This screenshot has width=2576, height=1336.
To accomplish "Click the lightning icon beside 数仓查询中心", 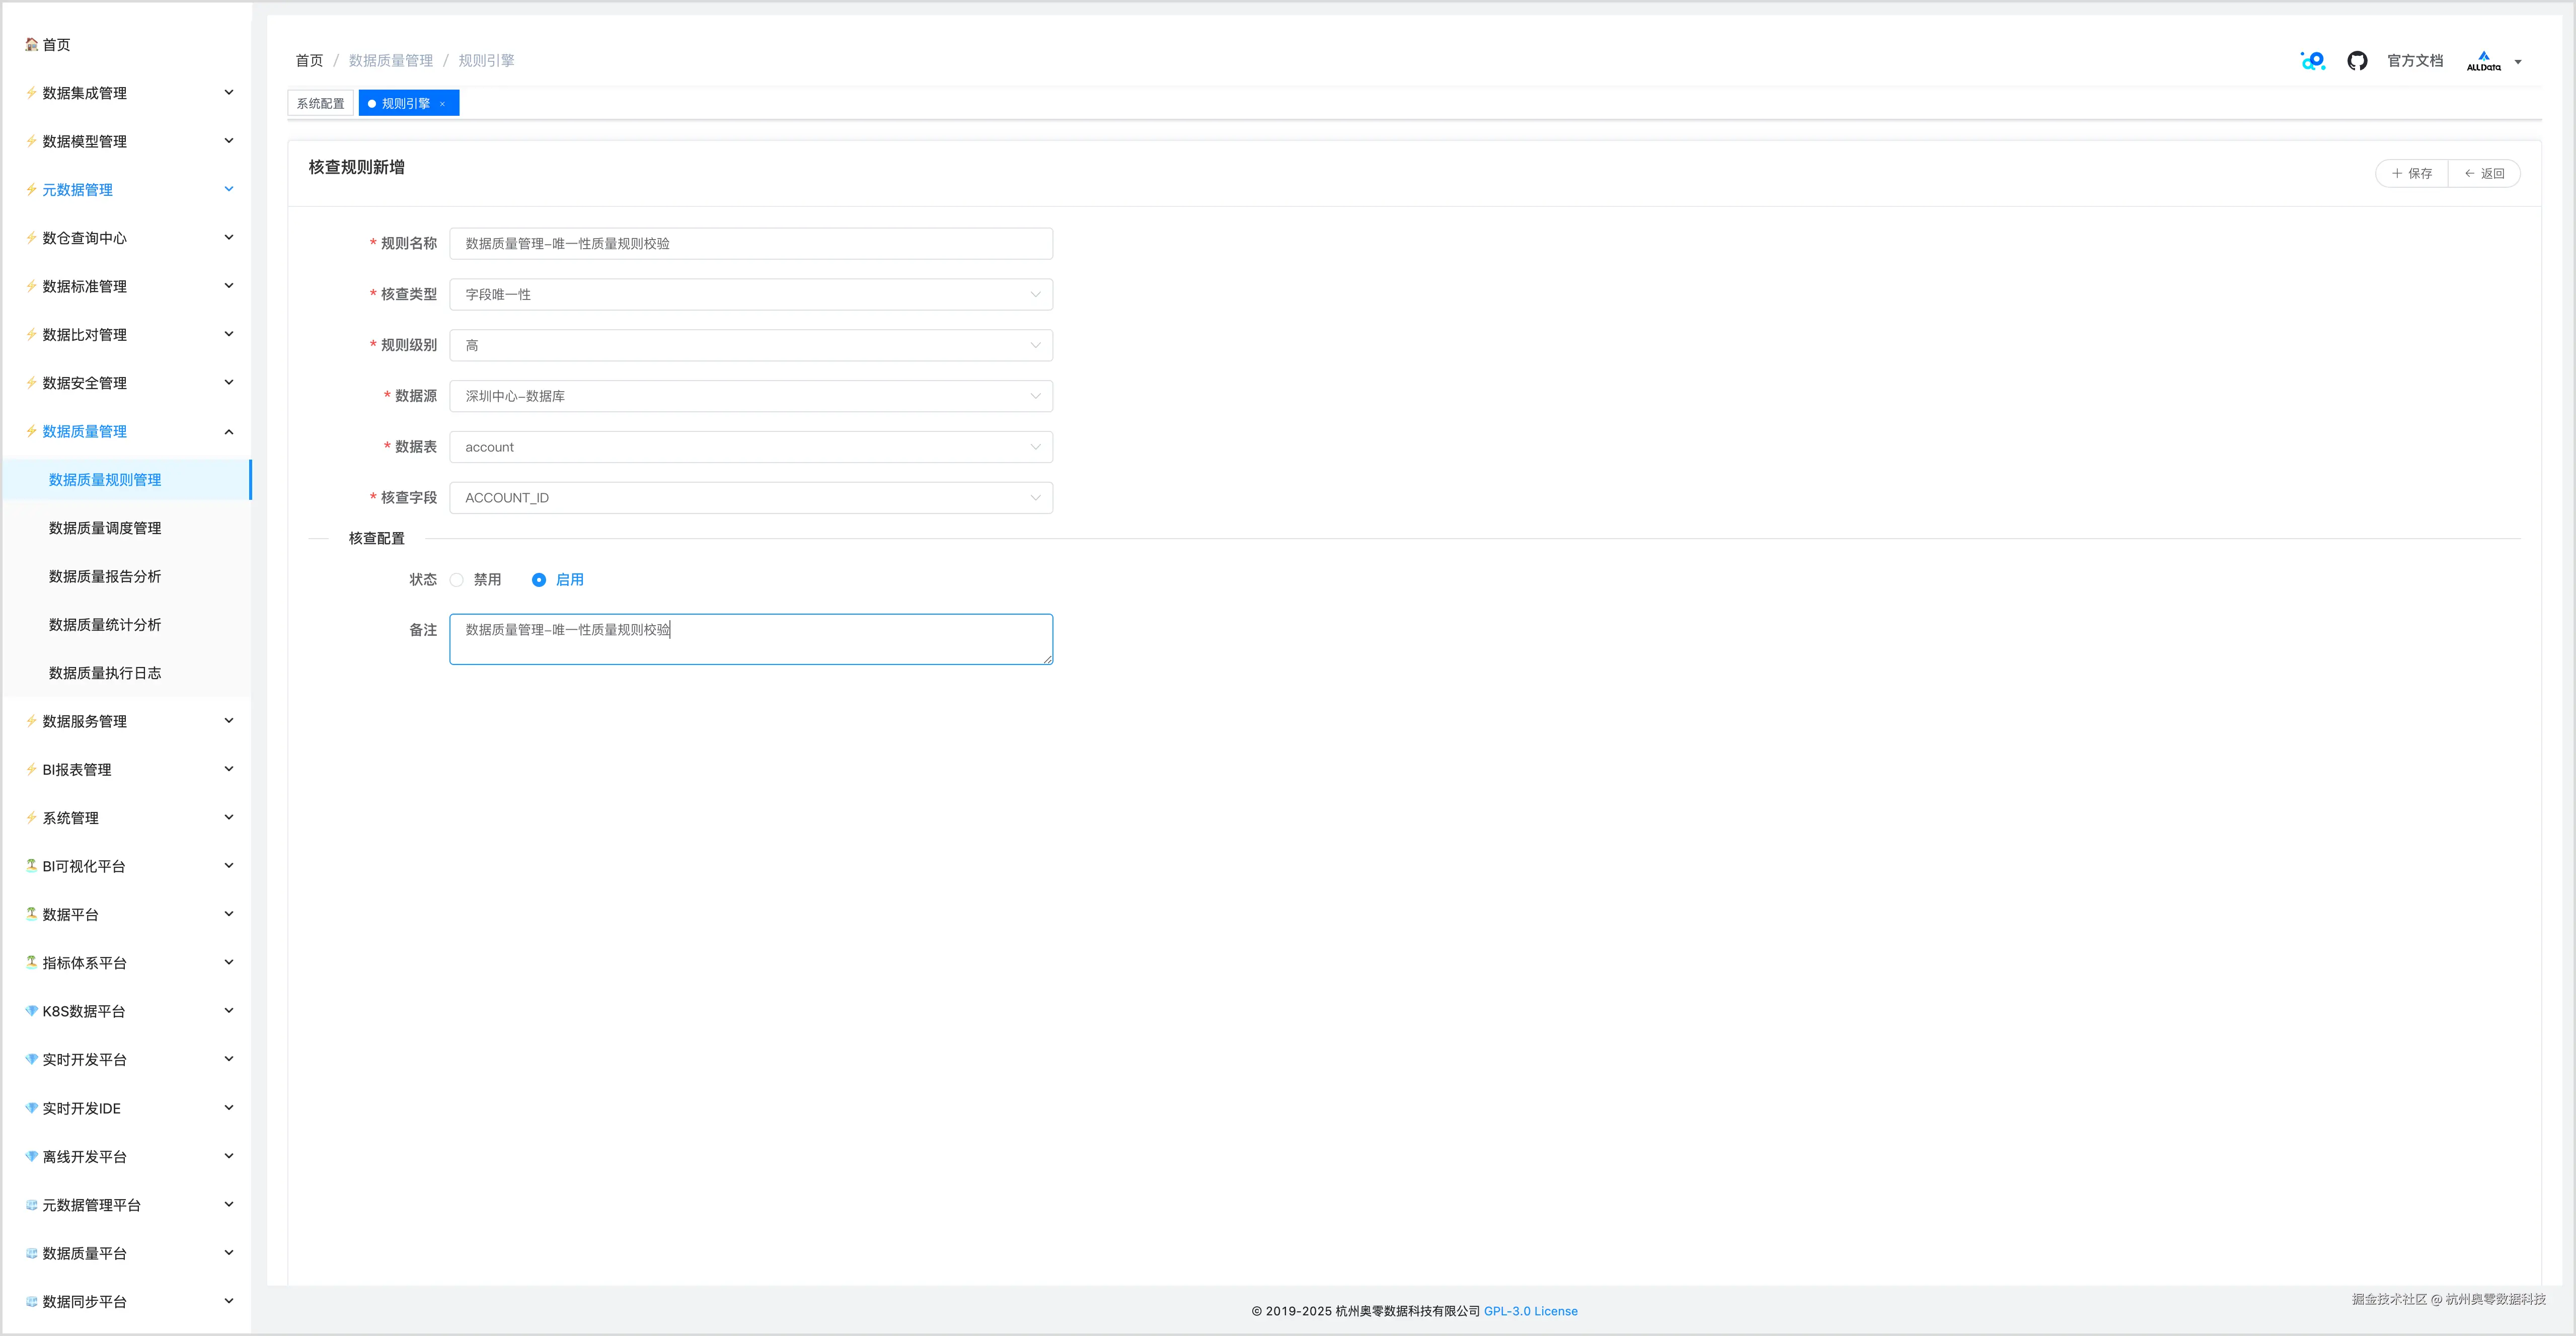I will [x=32, y=238].
